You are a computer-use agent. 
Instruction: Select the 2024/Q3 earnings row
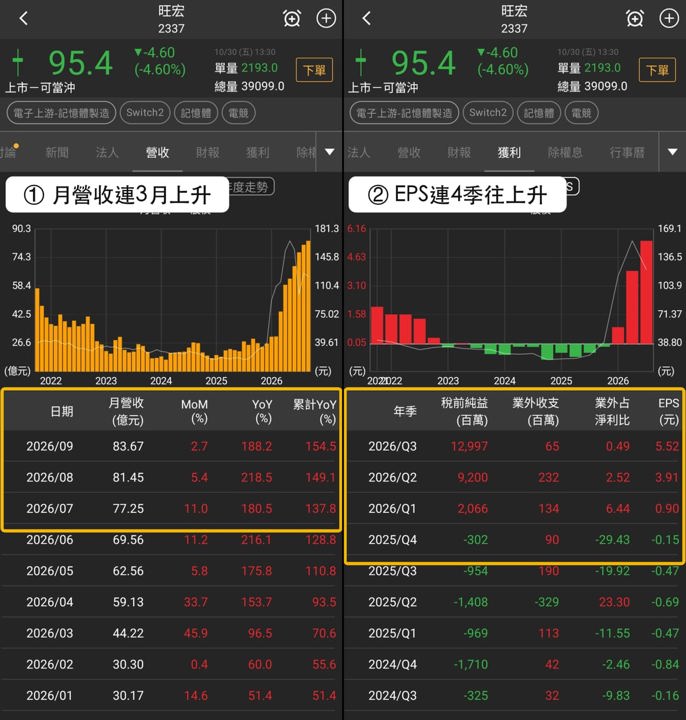tap(514, 696)
